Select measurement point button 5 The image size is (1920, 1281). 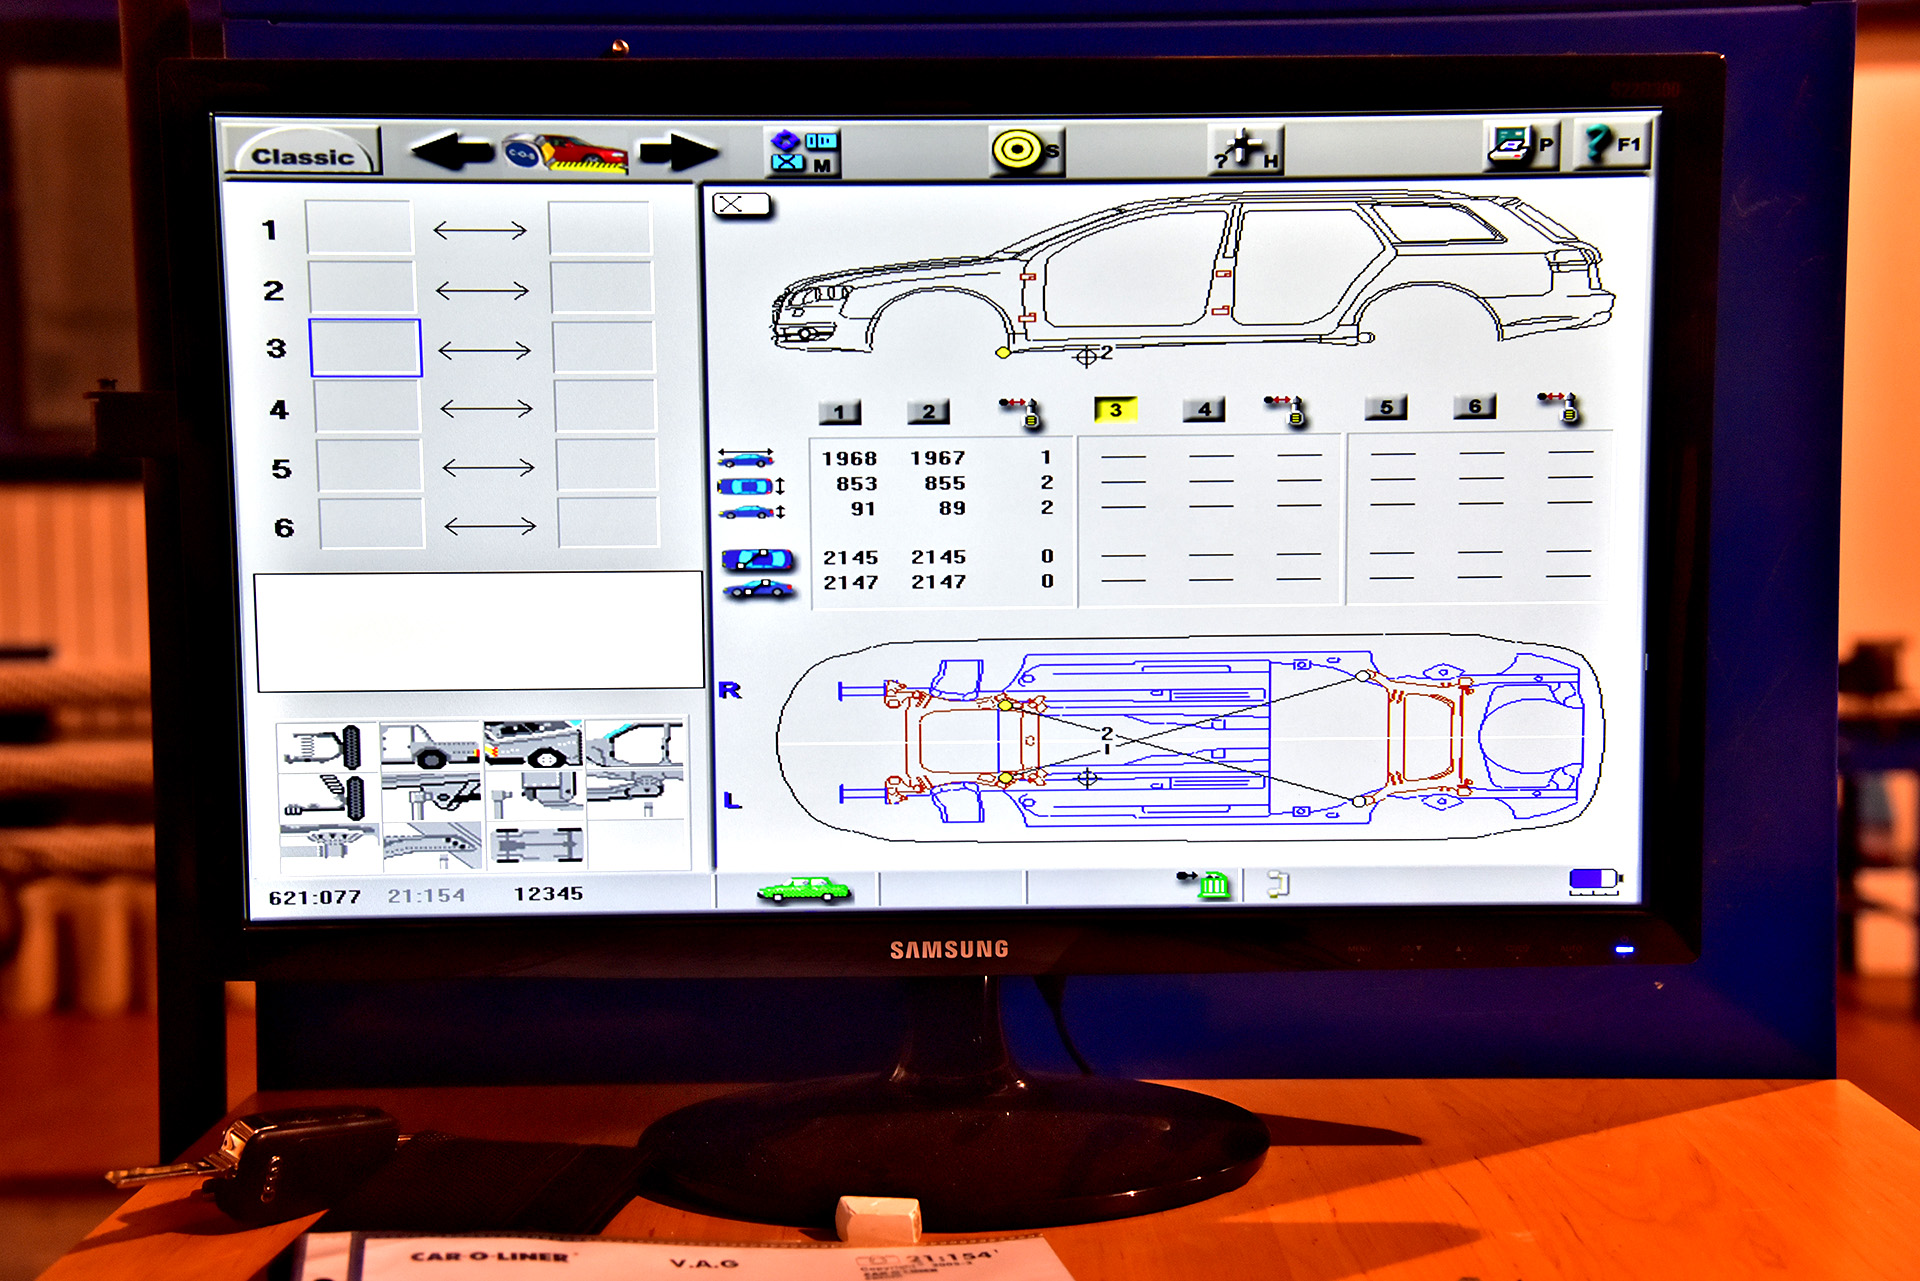coord(1385,408)
